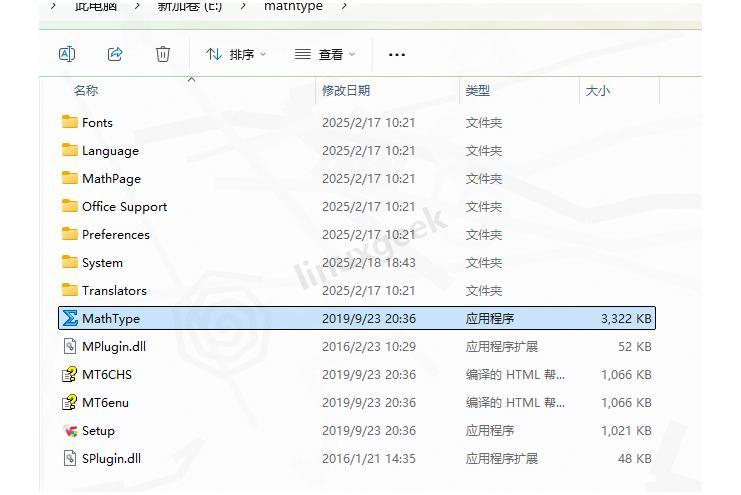Select the System folder name
This screenshot has height=495, width=741.
click(102, 262)
